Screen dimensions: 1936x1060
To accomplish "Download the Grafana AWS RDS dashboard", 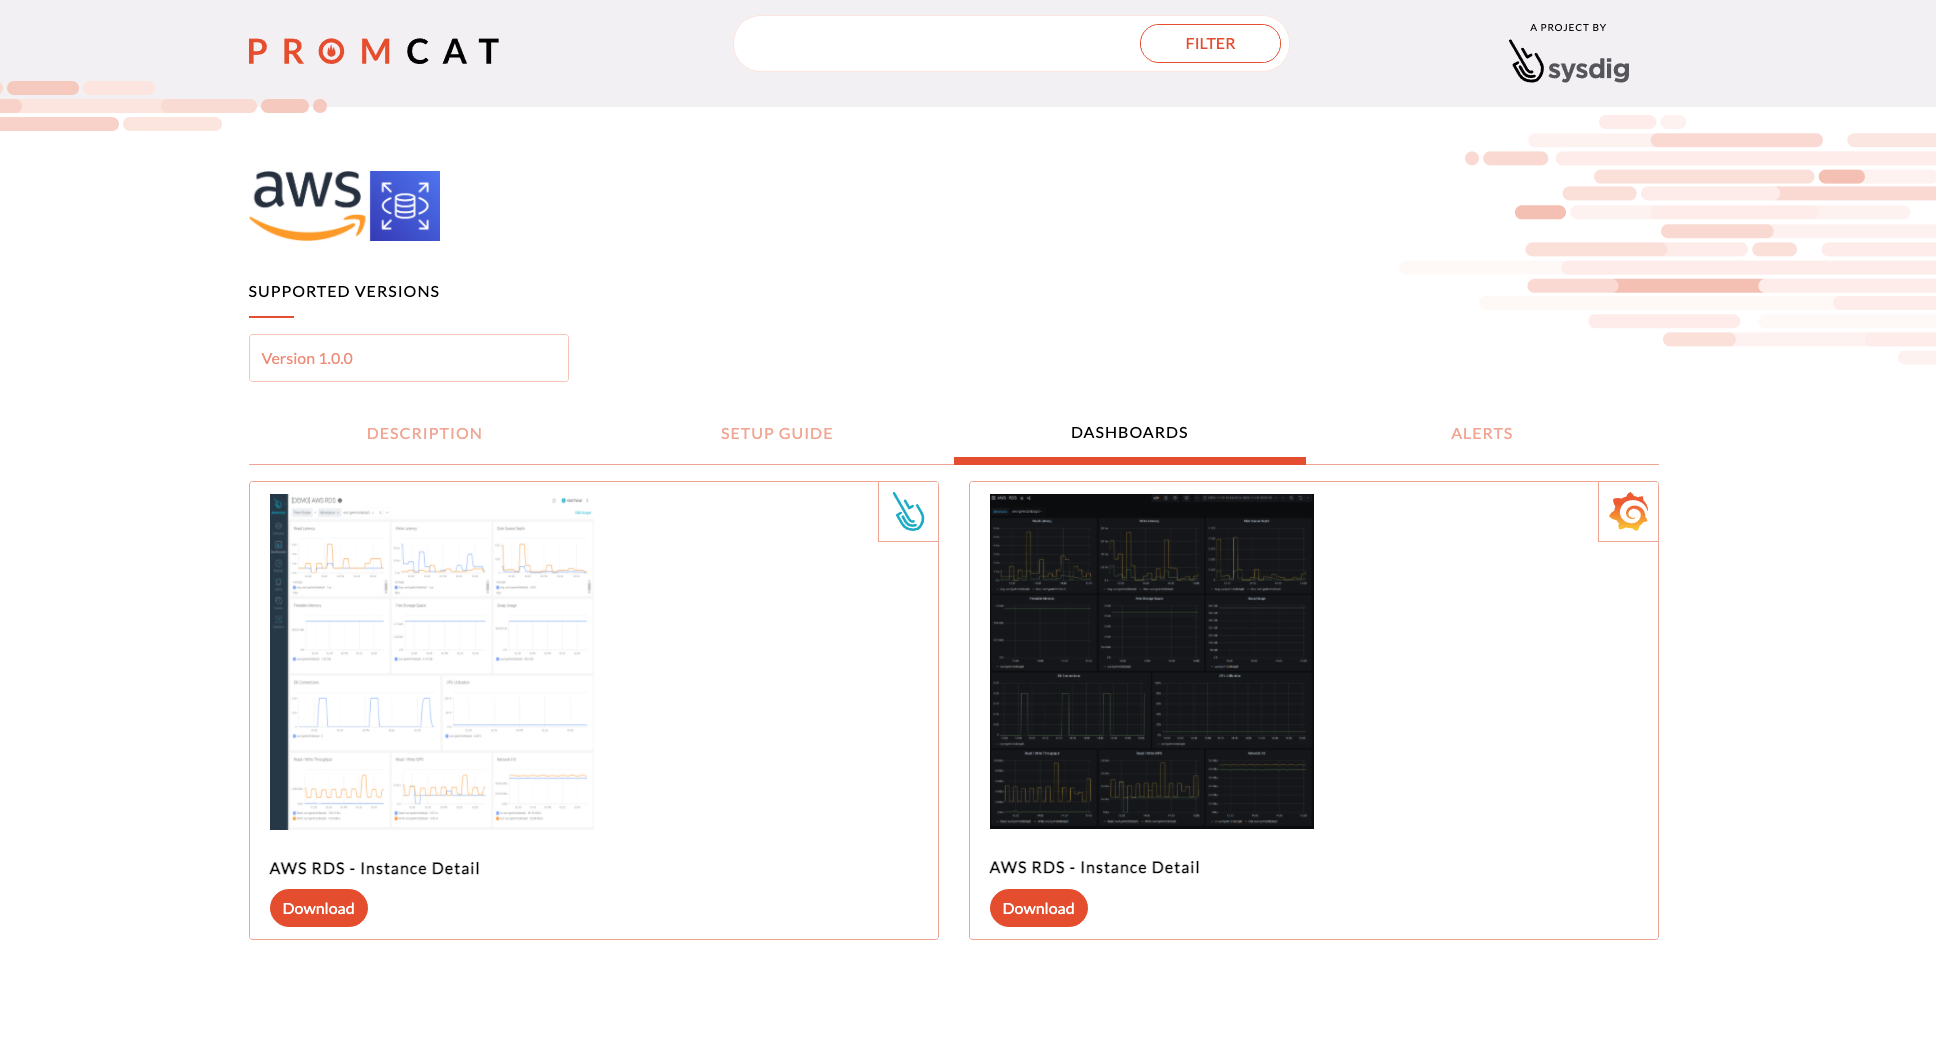I will 1038,908.
